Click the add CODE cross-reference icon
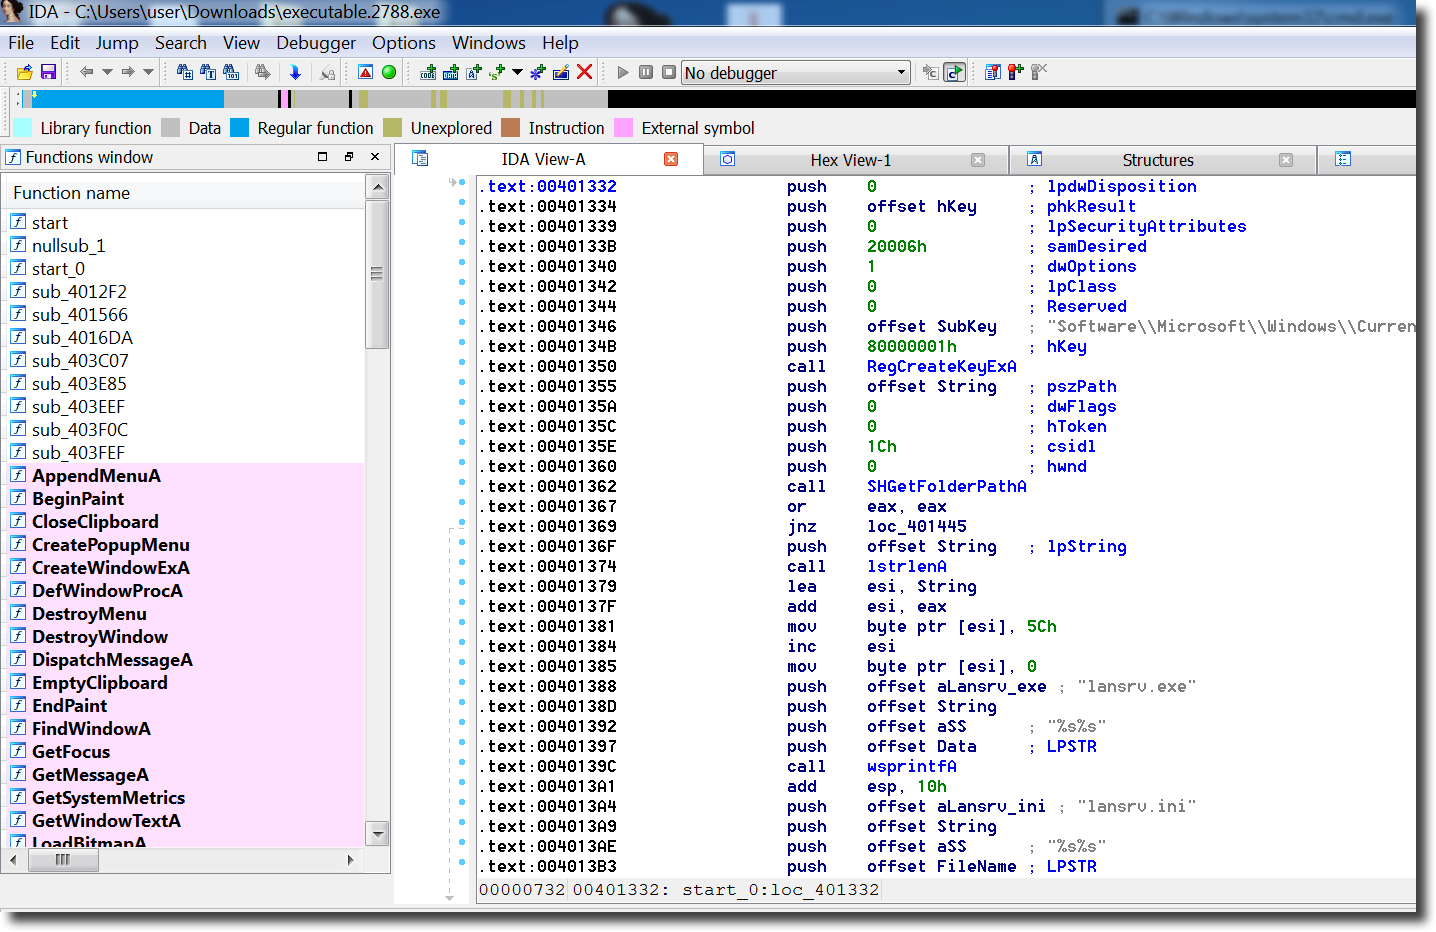Image resolution: width=1436 pixels, height=932 pixels. [429, 72]
